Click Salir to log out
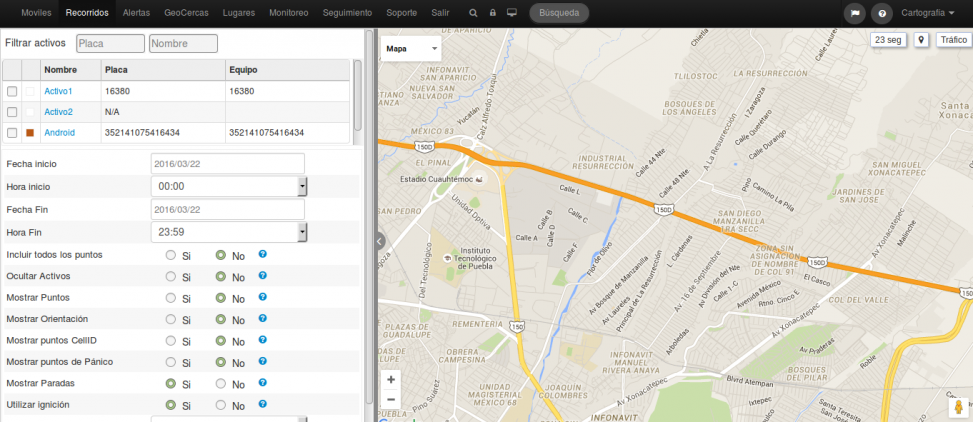The width and height of the screenshot is (973, 422). [x=440, y=12]
